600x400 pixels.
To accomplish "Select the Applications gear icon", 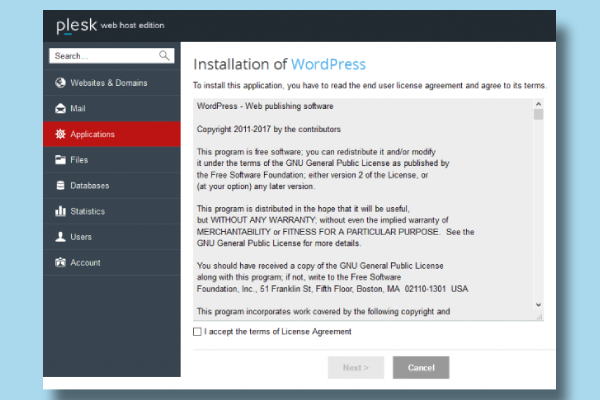I will [x=60, y=134].
